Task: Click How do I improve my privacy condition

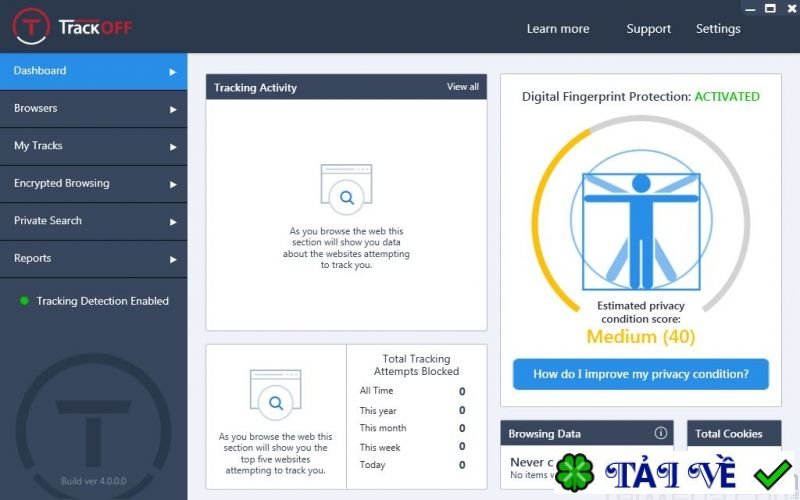Action: click(641, 374)
